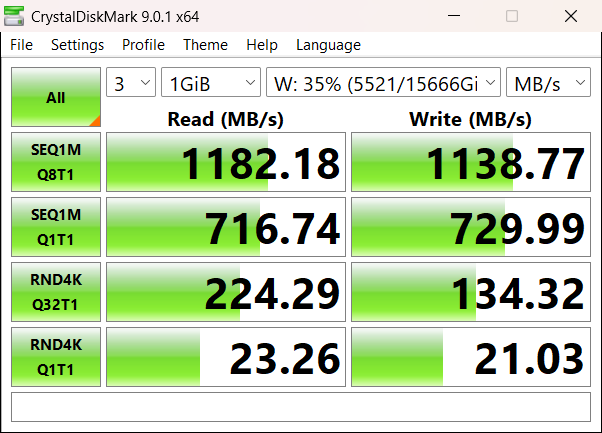Screen dimensions: 602x433
Task: Open the Profile menu
Action: click(143, 45)
